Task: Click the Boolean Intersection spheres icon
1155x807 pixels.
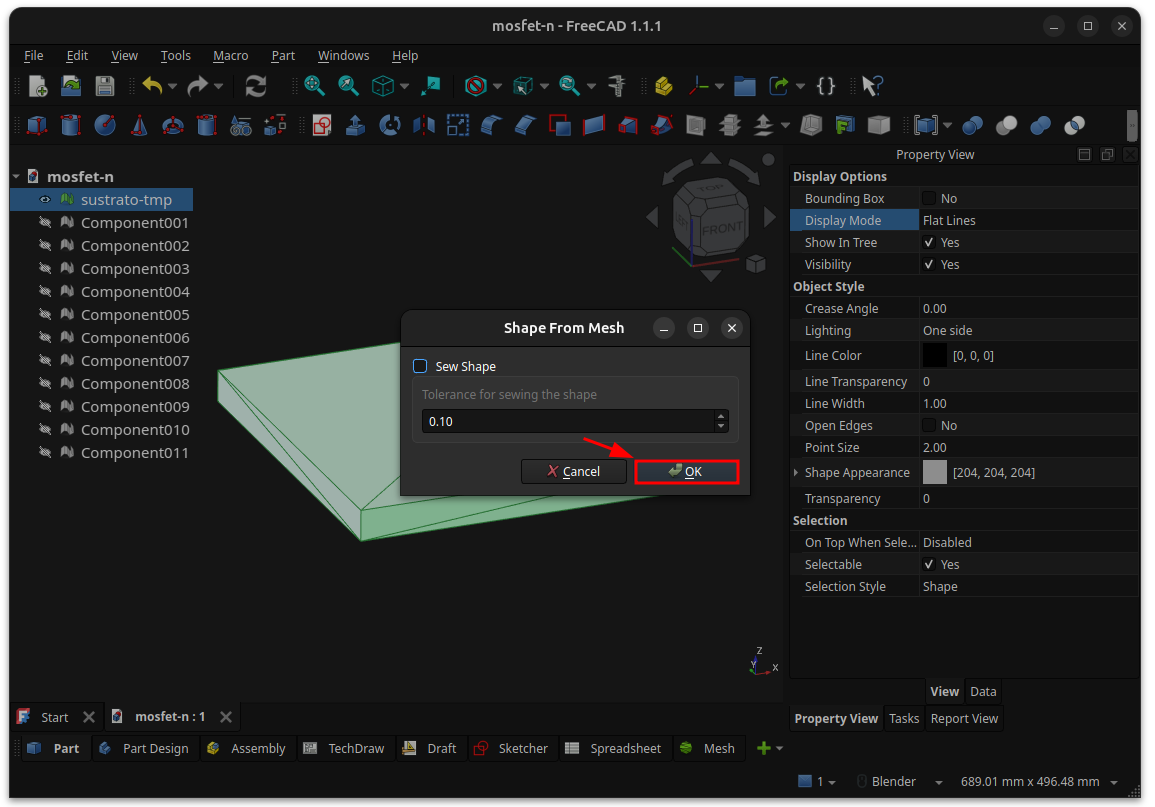Action: [1074, 125]
